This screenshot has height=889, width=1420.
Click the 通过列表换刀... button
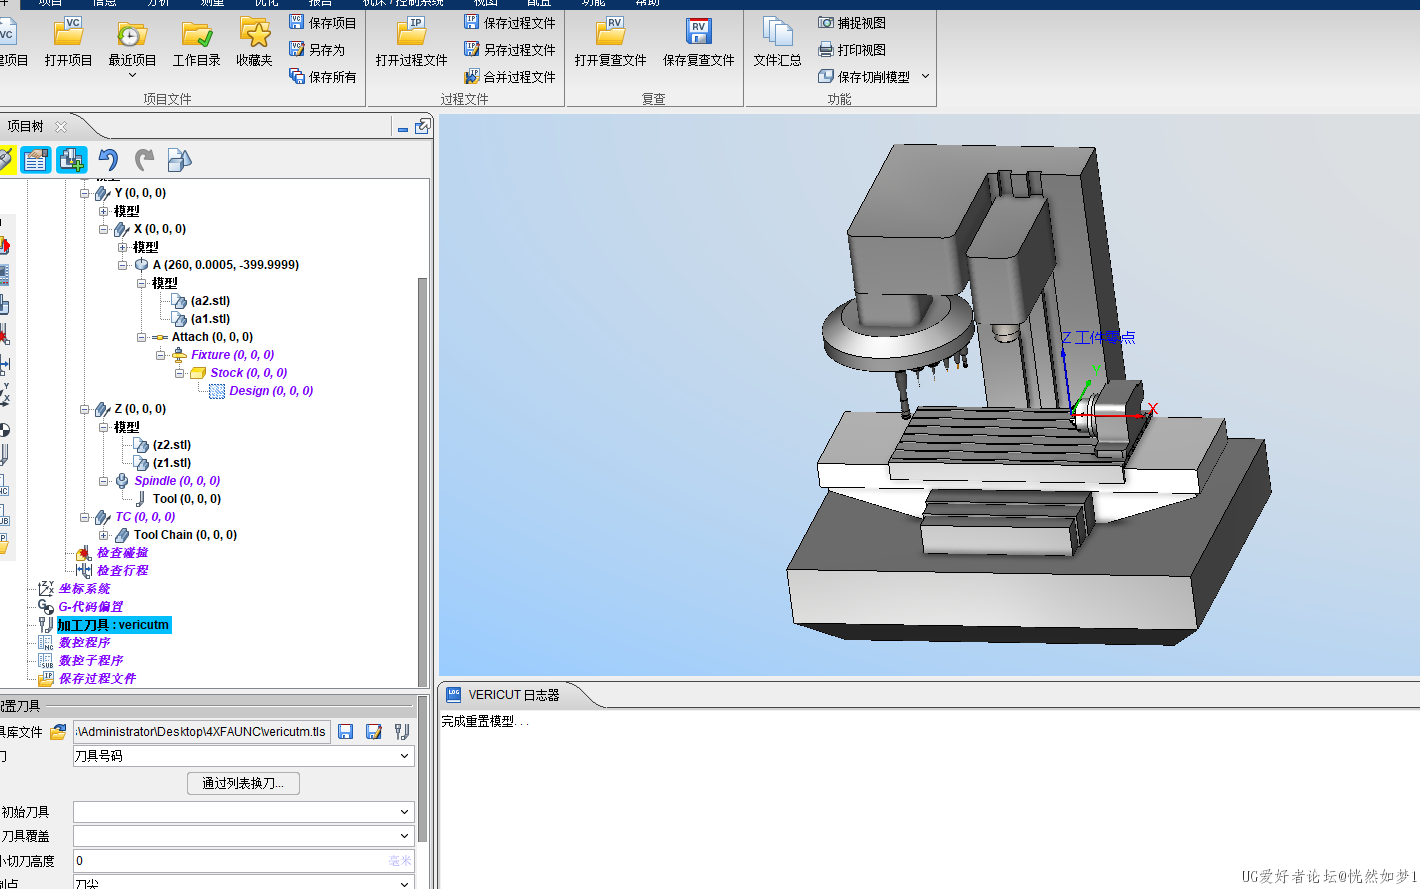(x=243, y=783)
